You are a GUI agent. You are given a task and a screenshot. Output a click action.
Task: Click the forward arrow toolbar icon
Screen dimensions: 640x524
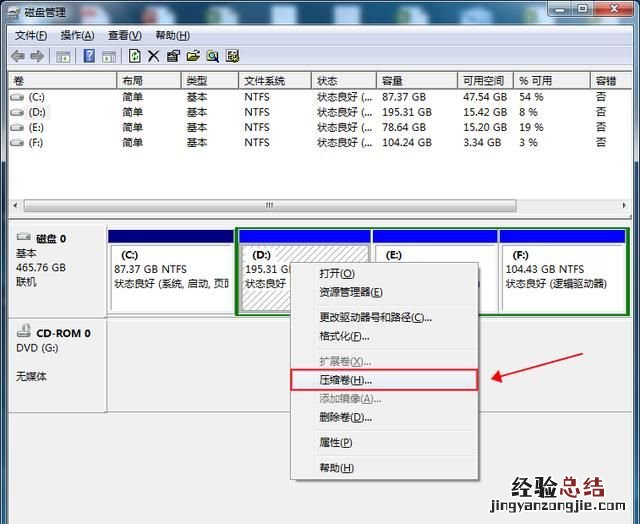37,56
